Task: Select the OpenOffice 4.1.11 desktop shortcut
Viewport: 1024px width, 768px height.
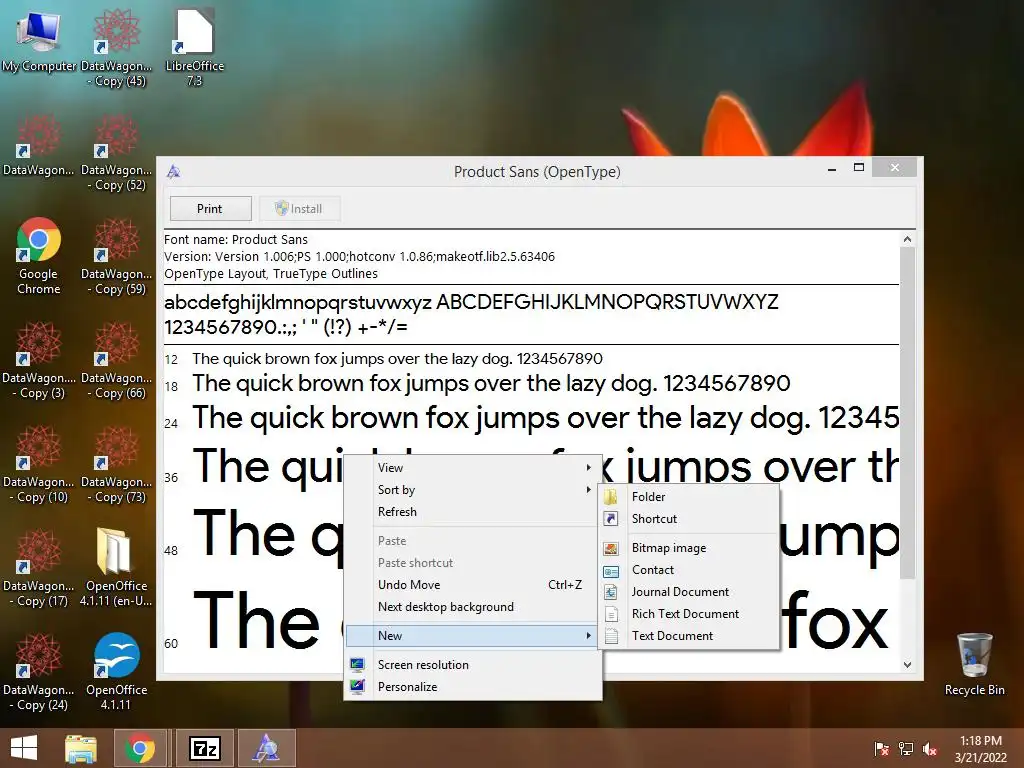Action: pos(116,671)
